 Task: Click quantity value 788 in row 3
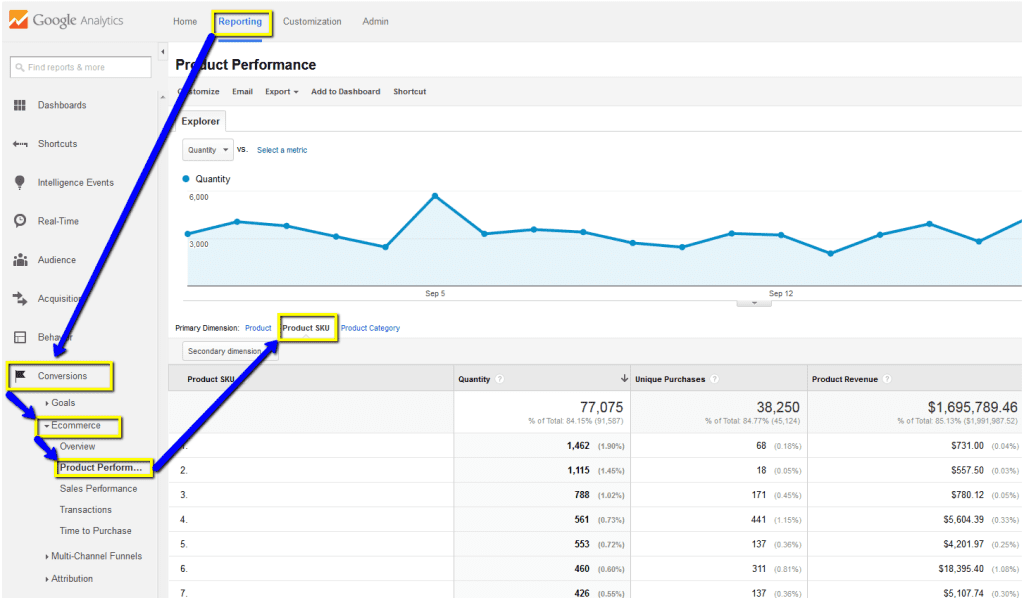(x=582, y=495)
